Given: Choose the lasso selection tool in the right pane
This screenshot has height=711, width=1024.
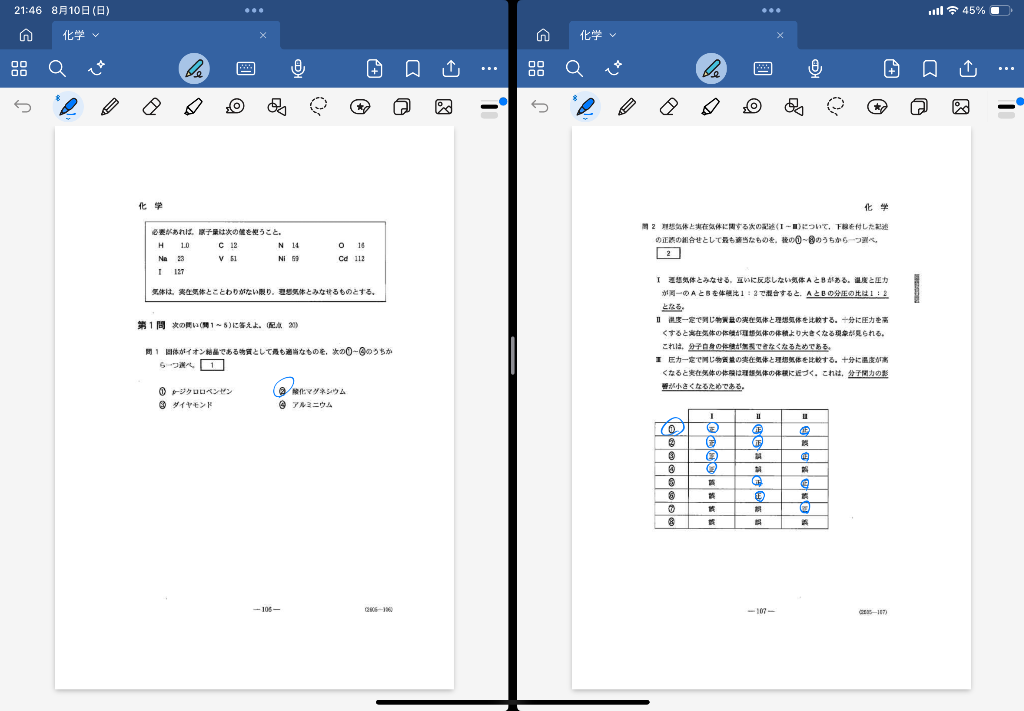Looking at the screenshot, I should [836, 107].
